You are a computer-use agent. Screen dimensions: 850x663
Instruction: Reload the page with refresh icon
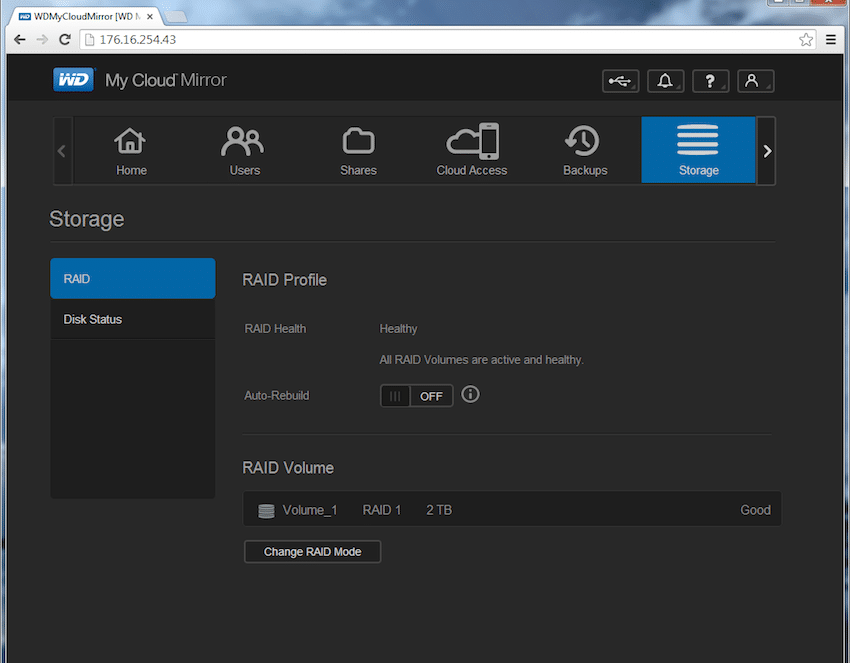pos(65,40)
